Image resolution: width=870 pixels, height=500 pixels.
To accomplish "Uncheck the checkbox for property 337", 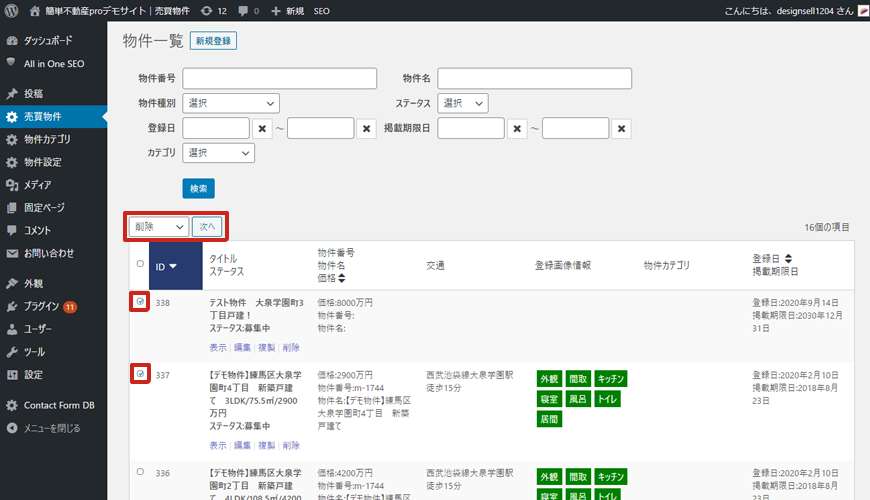I will (140, 374).
